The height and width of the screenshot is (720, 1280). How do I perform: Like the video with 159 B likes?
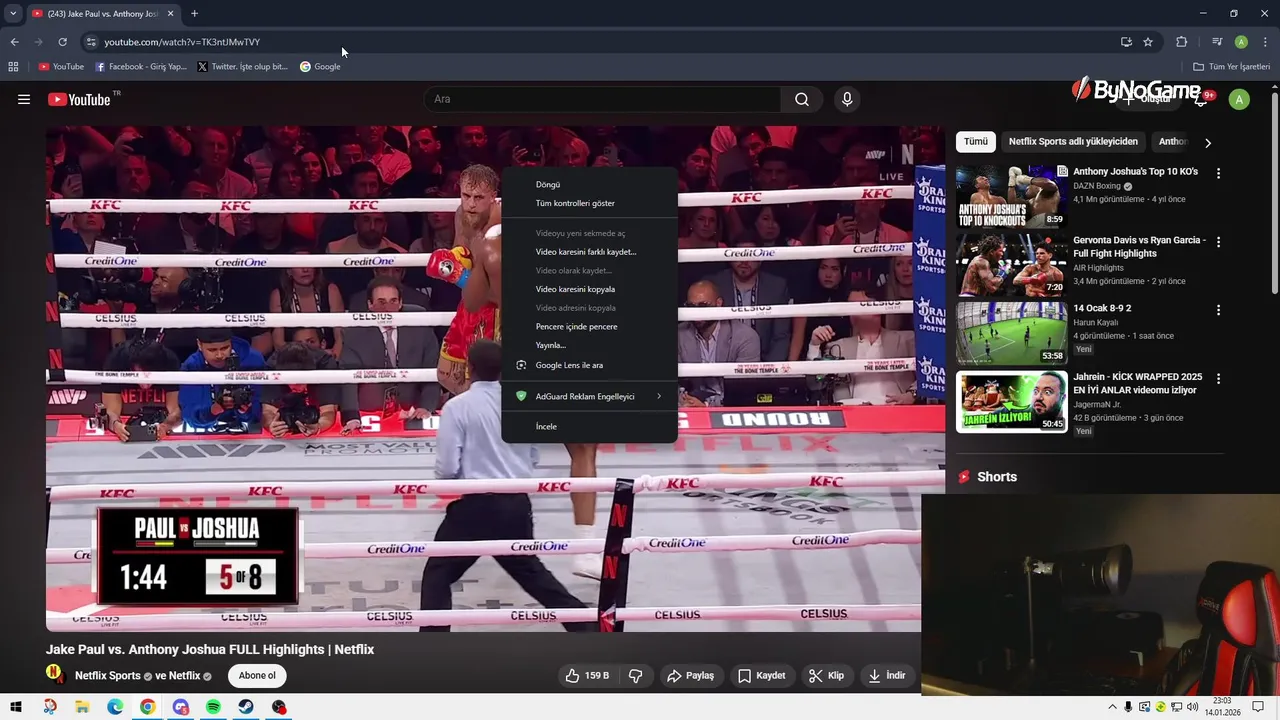point(586,676)
